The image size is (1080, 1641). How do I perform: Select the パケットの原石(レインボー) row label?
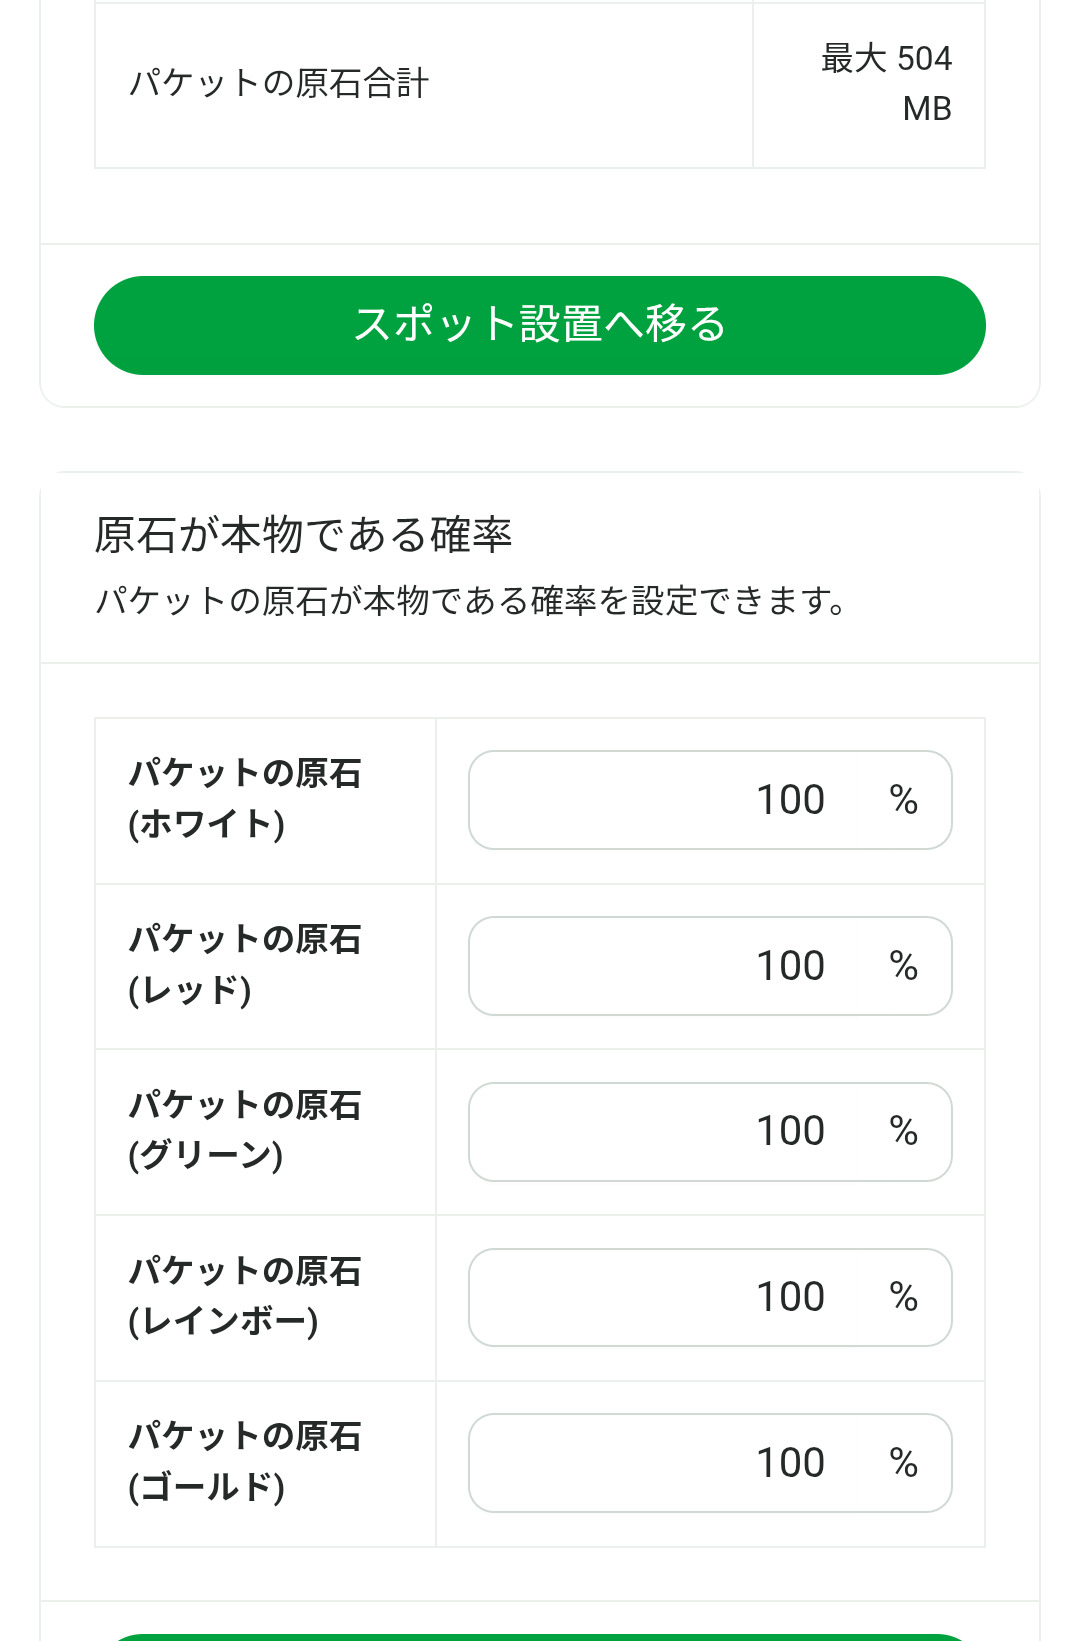coord(245,1297)
